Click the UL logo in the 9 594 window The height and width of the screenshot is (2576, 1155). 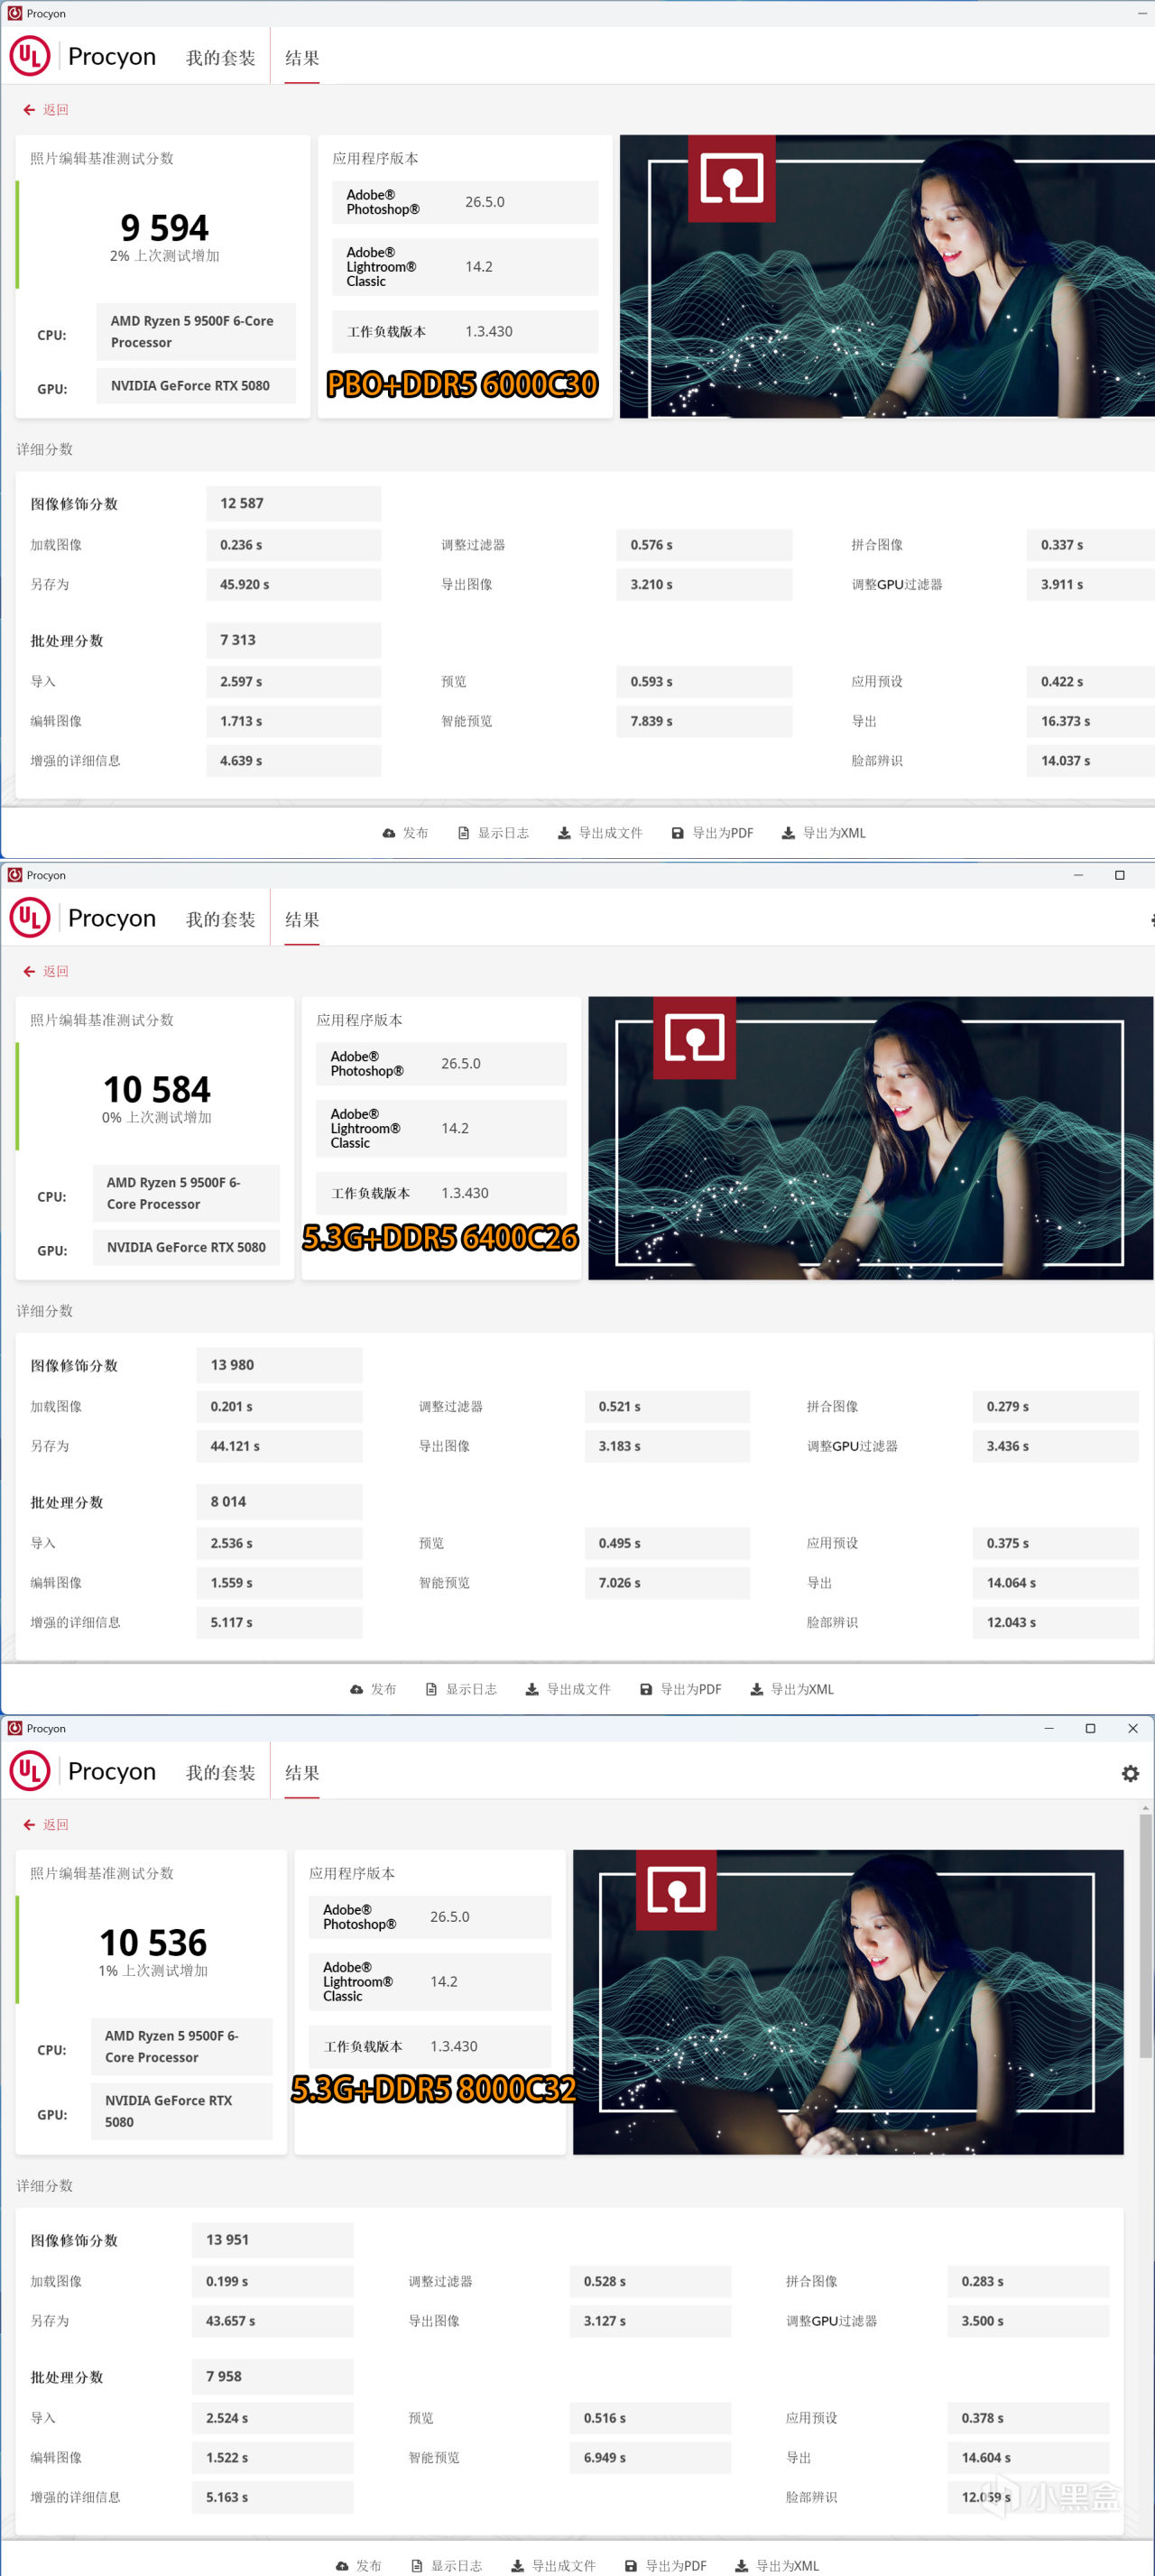tap(30, 56)
